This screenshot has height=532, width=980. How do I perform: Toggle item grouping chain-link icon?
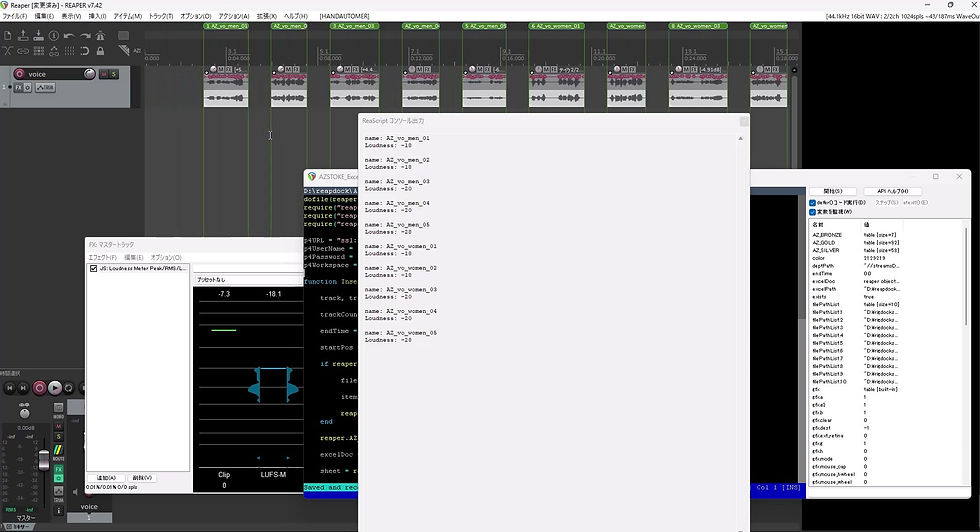click(x=23, y=51)
